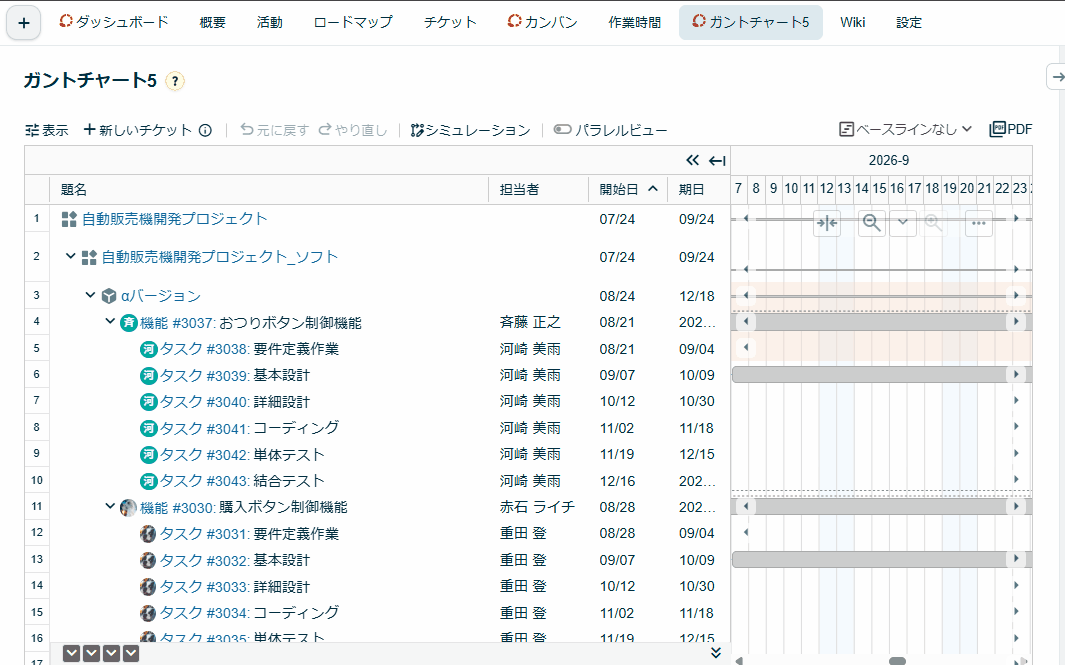Screen dimensions: 1065x665
Task: Open the αバージョン version link
Action: coord(161,296)
